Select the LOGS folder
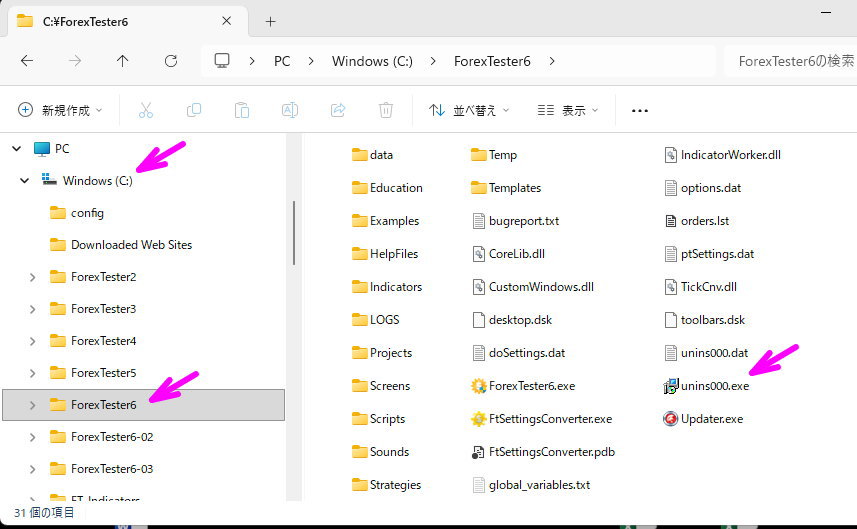The height and width of the screenshot is (529, 857). tap(375, 320)
